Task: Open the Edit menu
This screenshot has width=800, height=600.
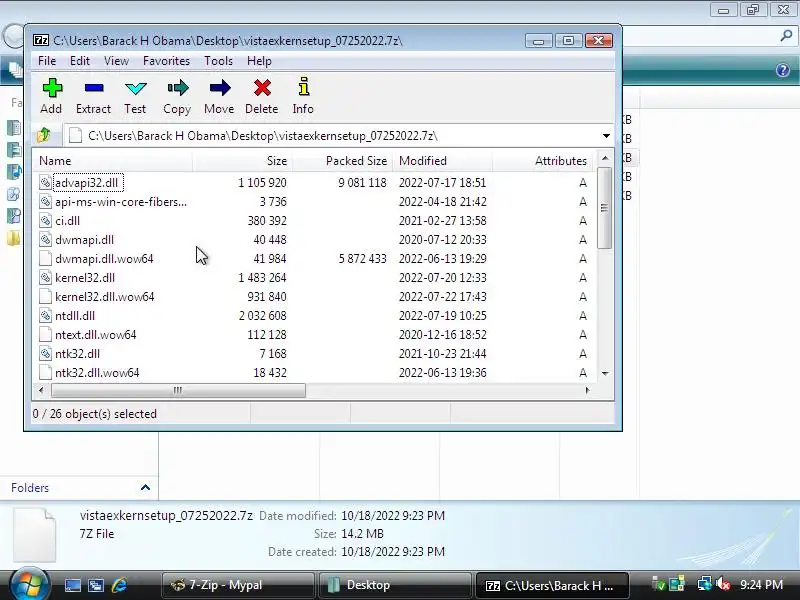Action: (x=80, y=61)
